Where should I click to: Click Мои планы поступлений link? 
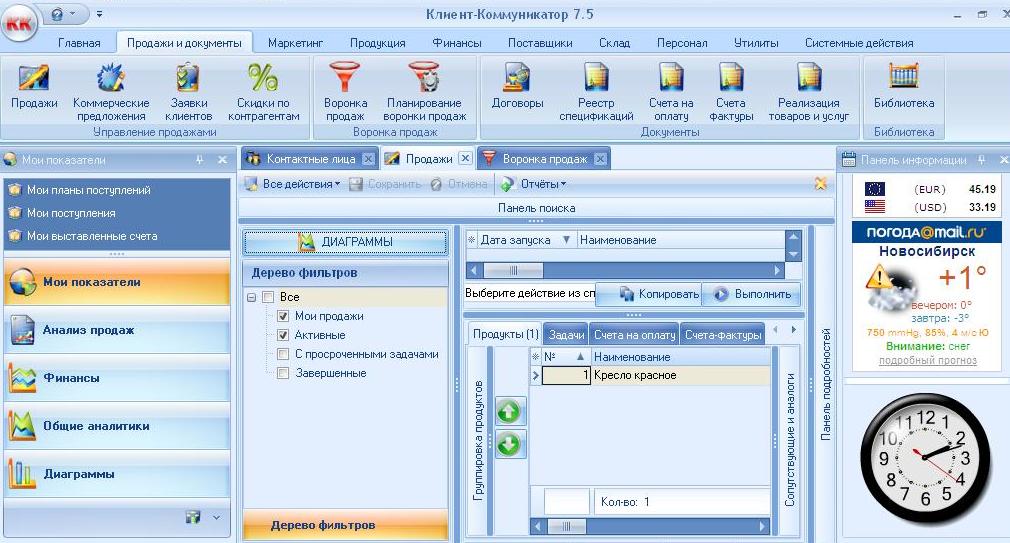[89, 190]
